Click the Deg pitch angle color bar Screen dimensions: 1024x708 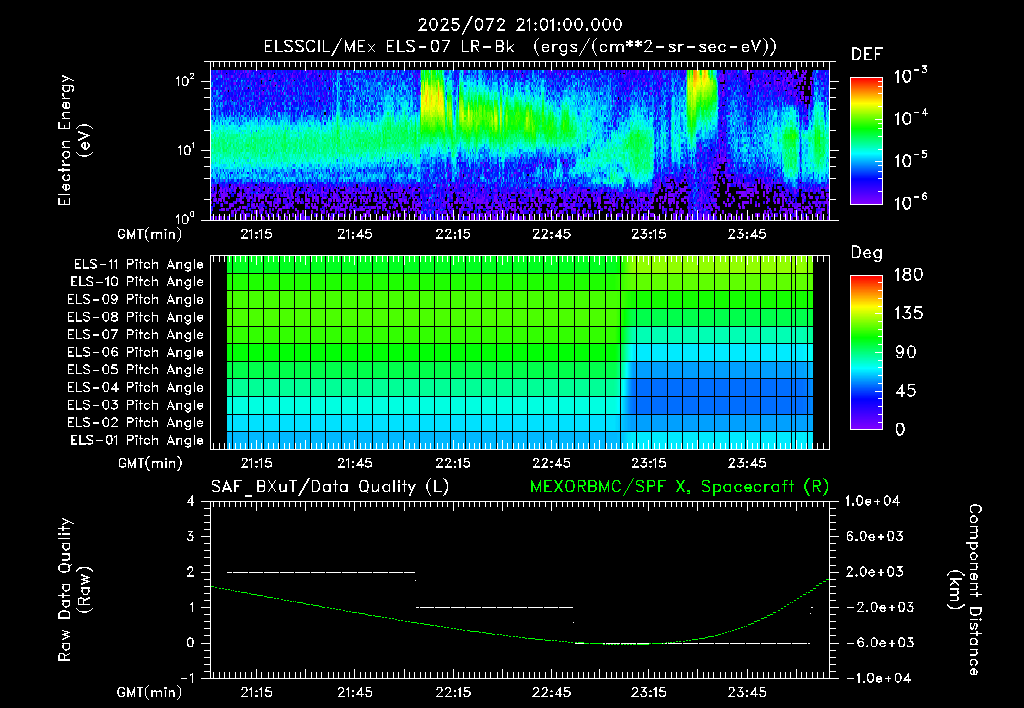point(866,352)
